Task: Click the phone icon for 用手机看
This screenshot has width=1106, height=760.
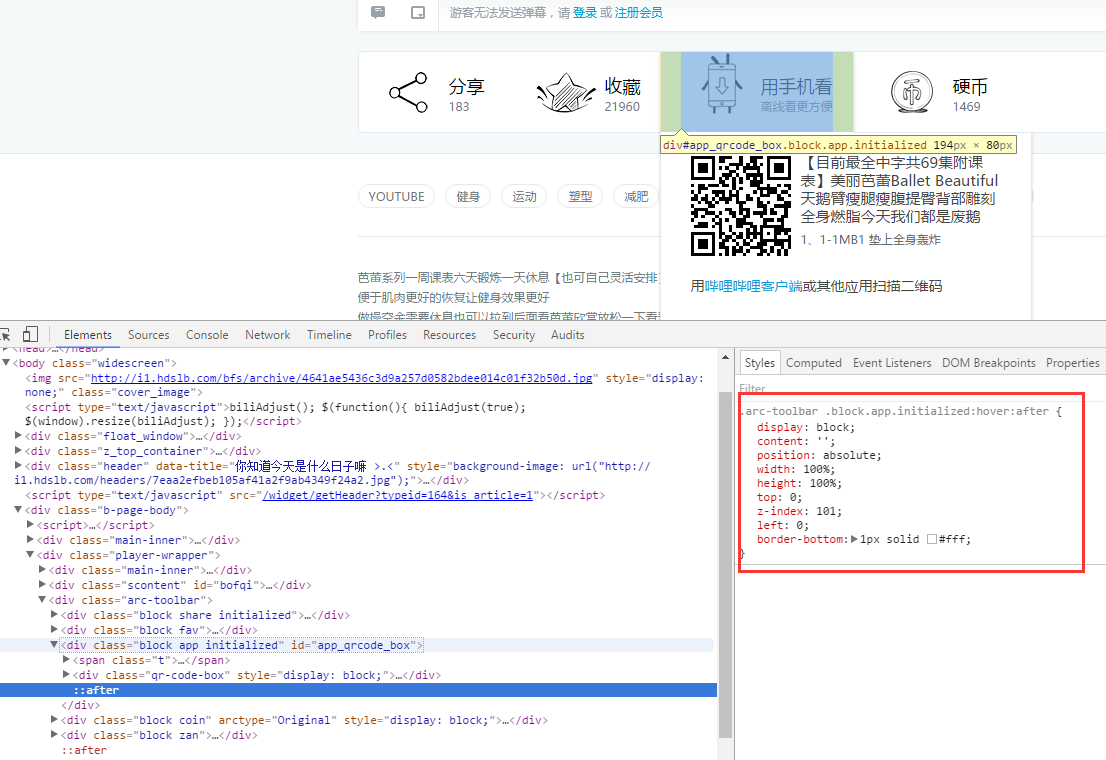Action: 722,85
